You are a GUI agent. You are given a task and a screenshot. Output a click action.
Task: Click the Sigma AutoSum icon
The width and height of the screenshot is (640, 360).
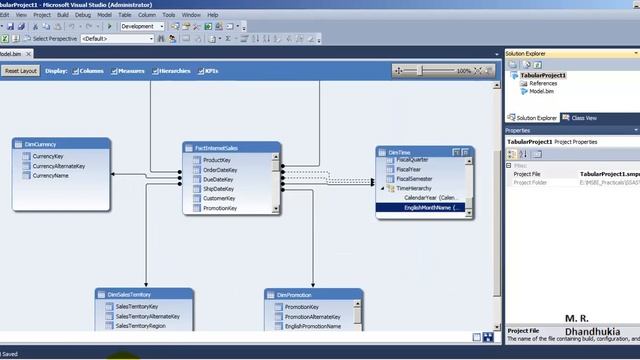(228, 39)
